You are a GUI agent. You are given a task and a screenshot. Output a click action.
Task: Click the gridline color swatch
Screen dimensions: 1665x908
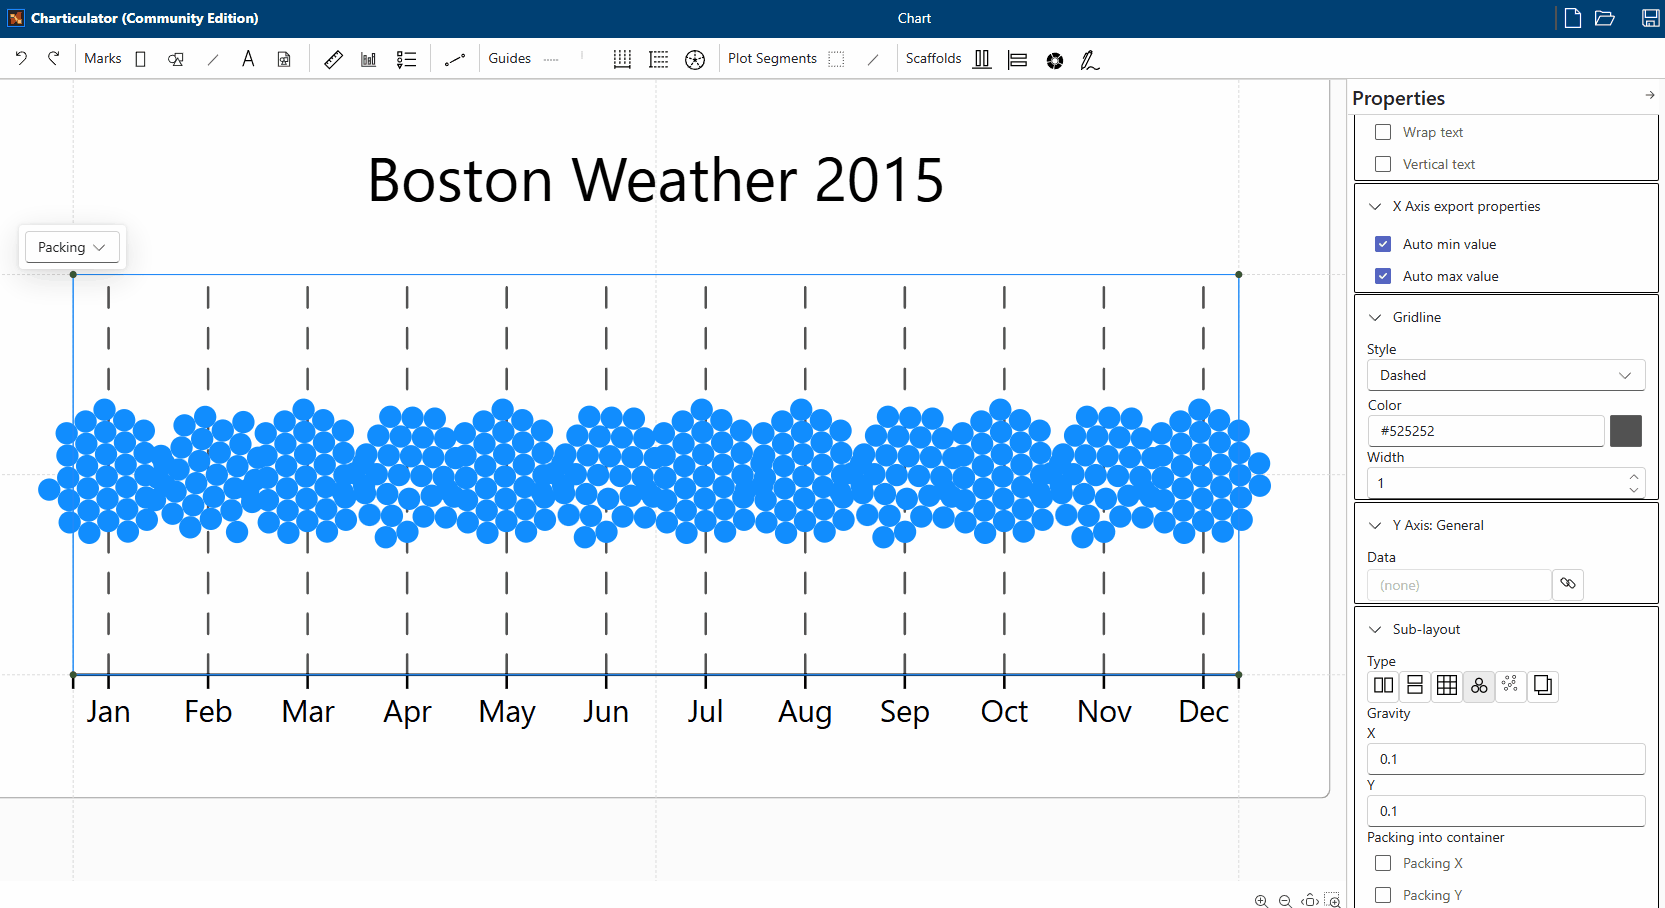(x=1625, y=431)
